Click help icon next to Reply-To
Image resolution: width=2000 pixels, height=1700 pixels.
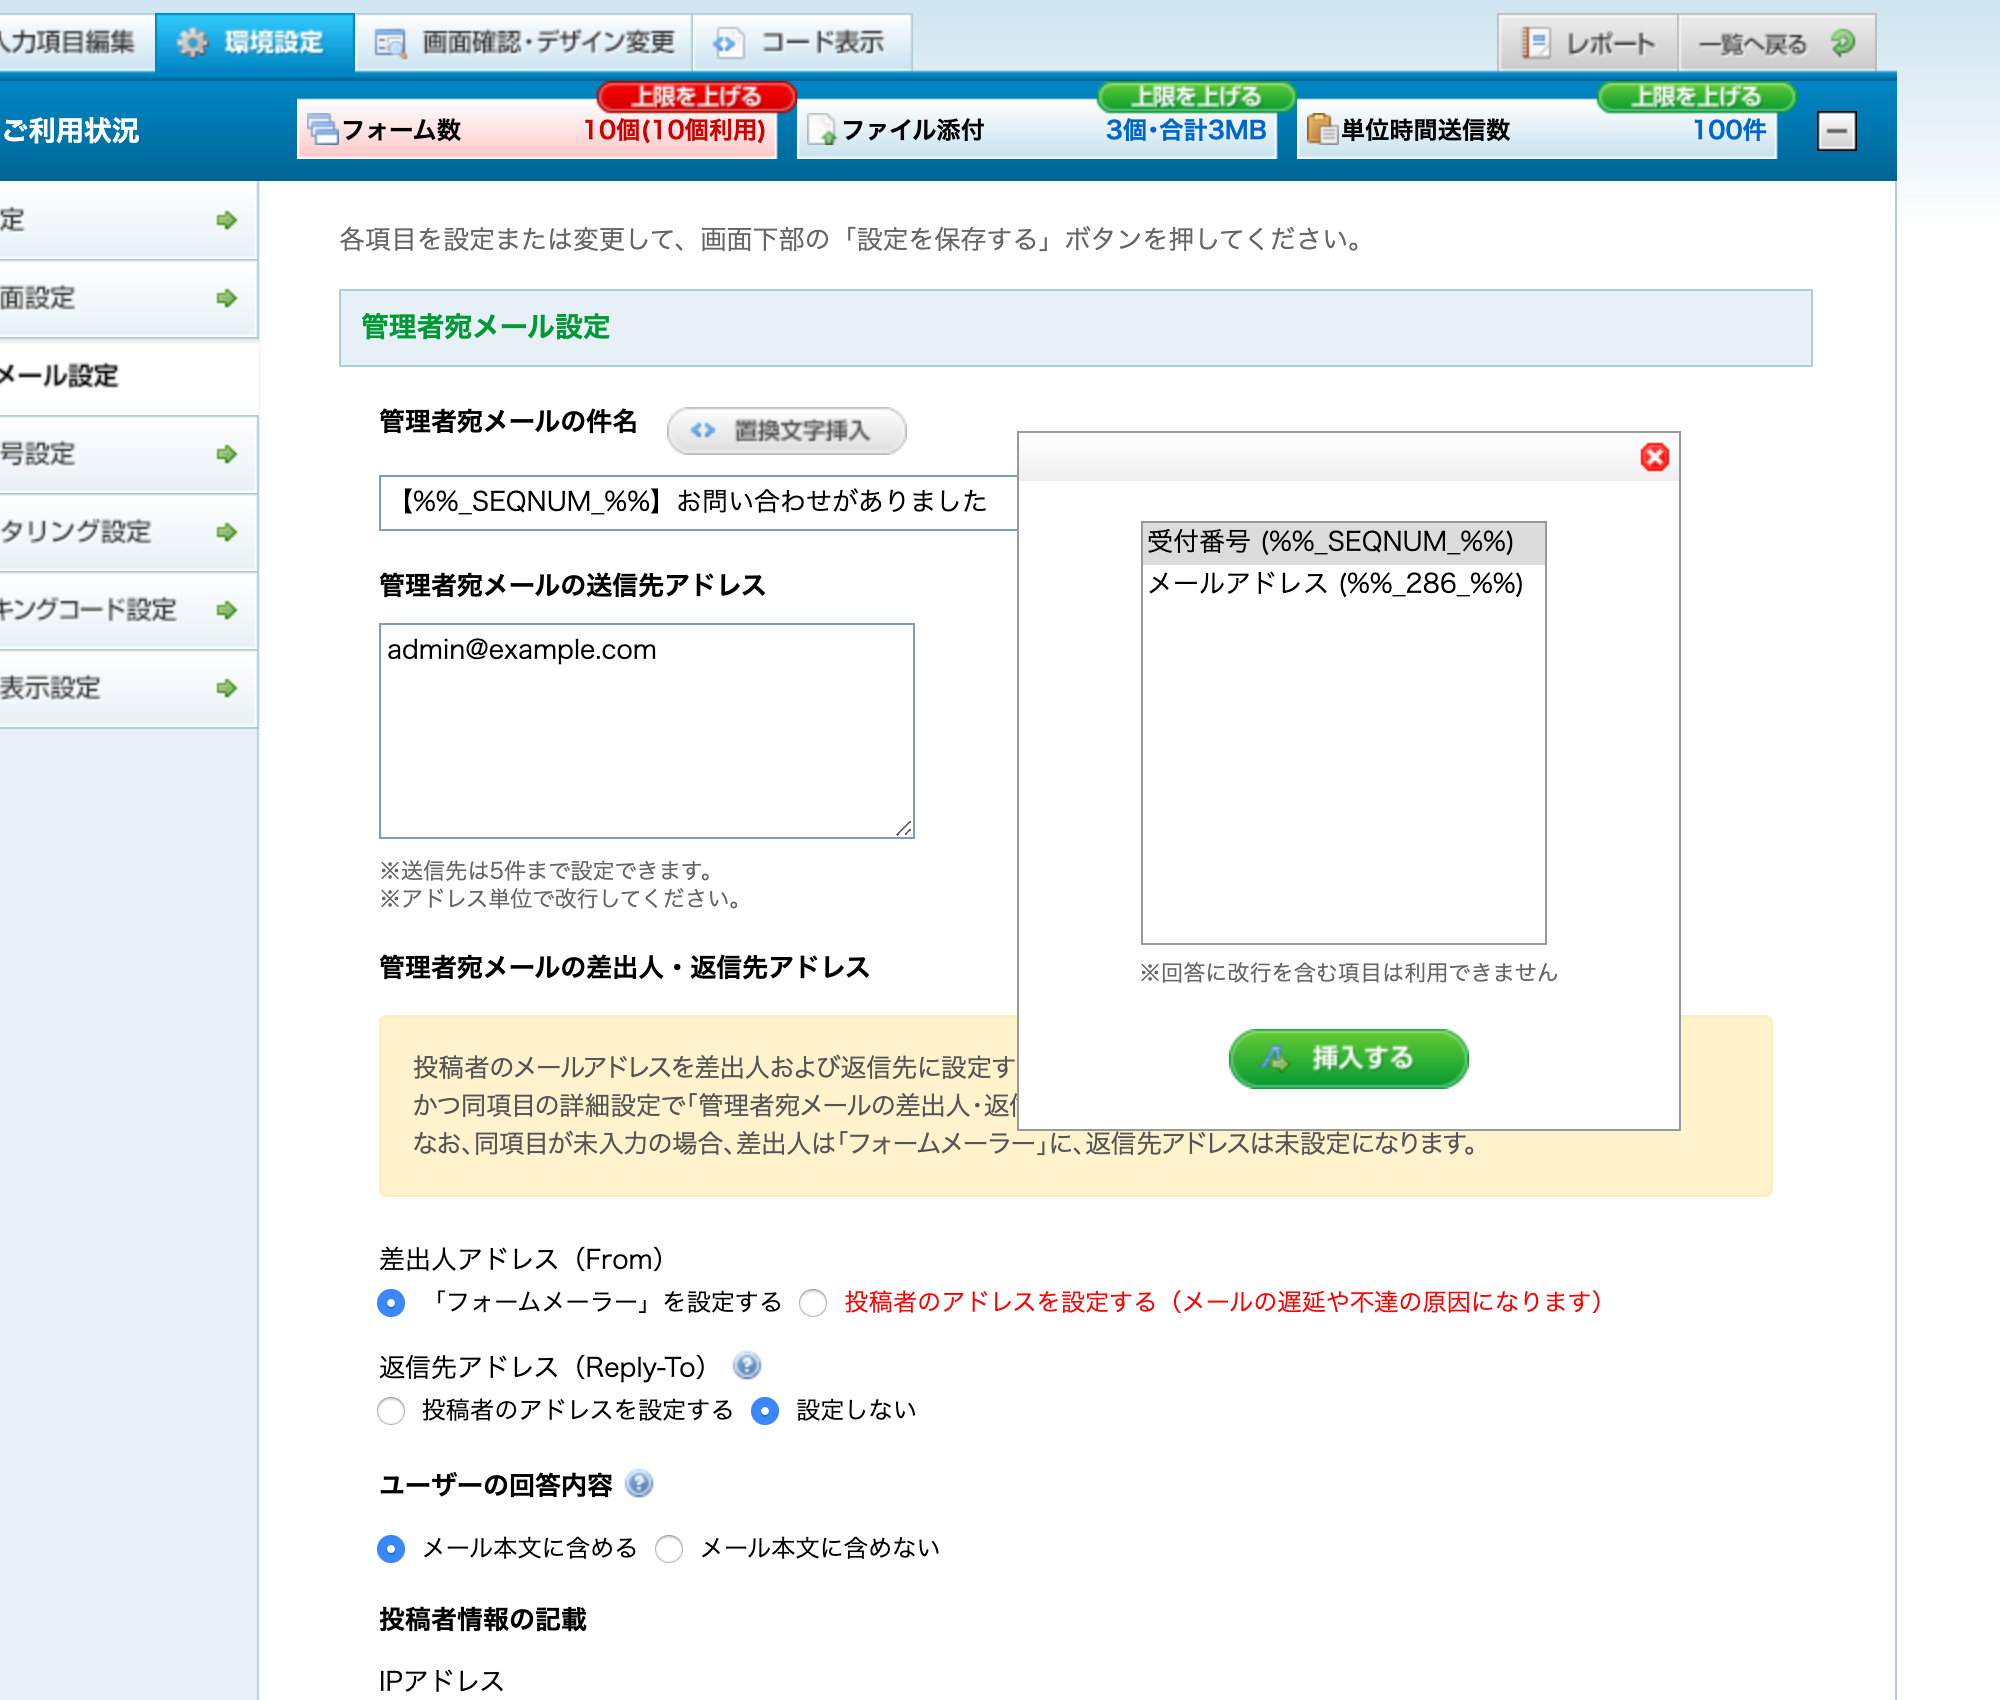coord(746,1365)
